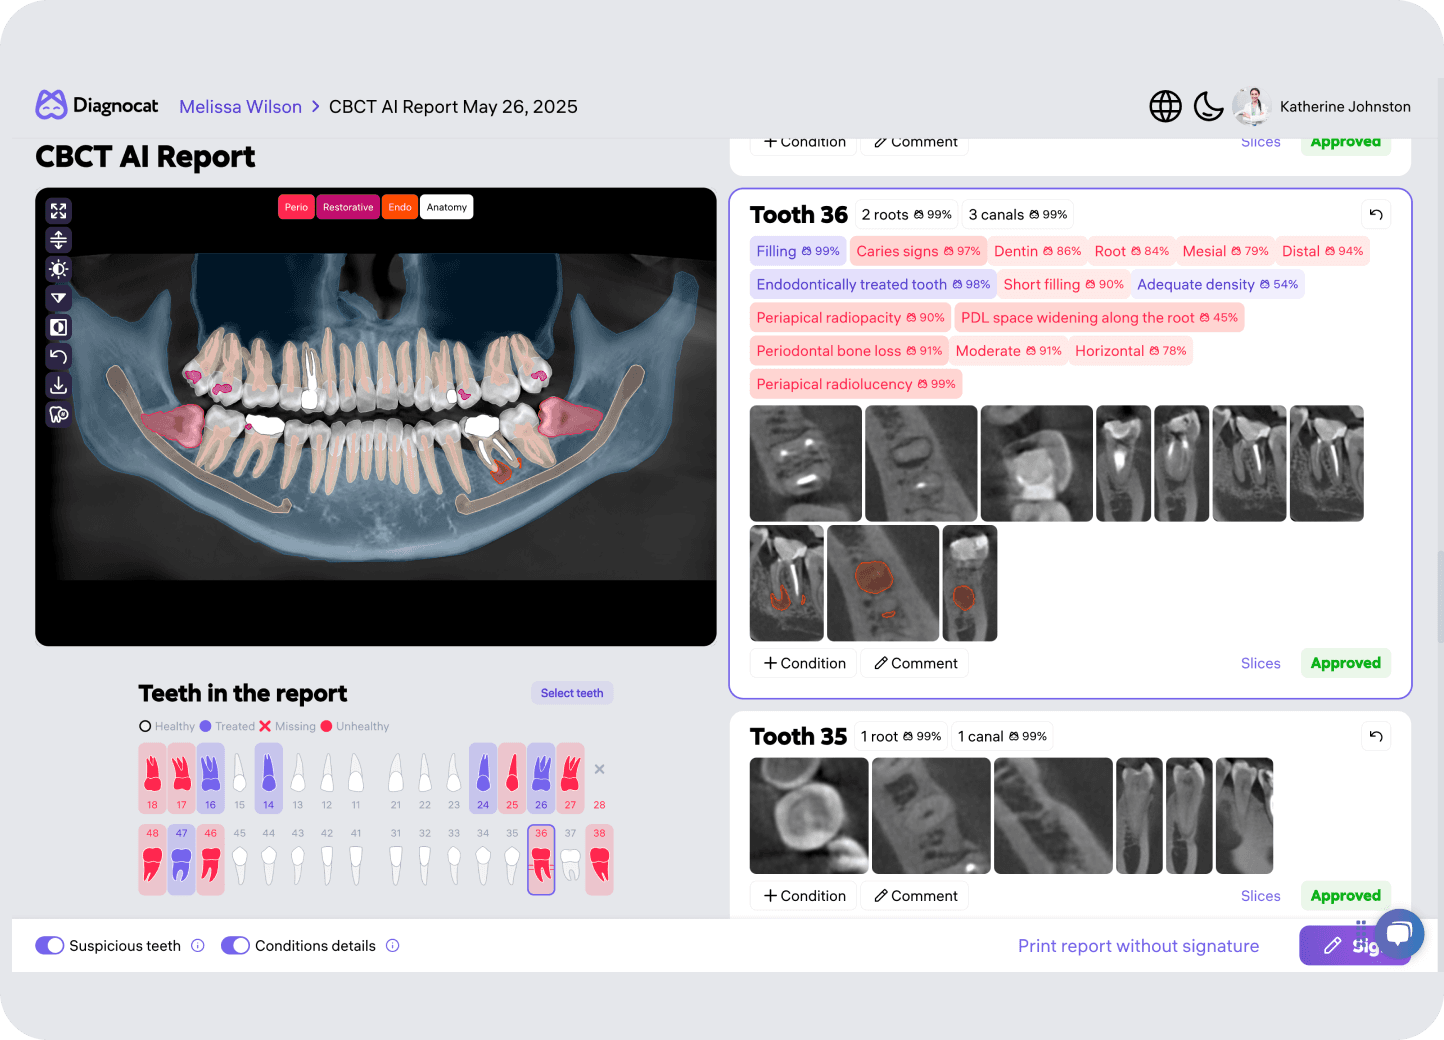The height and width of the screenshot is (1040, 1444).
Task: Open Slices for Tooth 36
Action: (x=1260, y=663)
